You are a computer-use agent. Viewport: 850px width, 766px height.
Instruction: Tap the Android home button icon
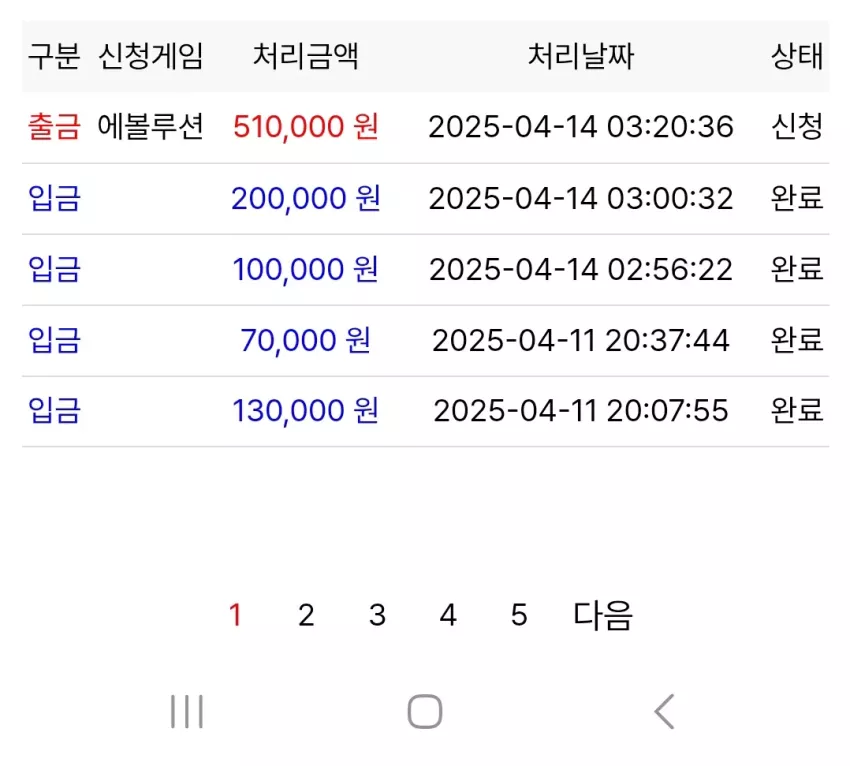425,711
